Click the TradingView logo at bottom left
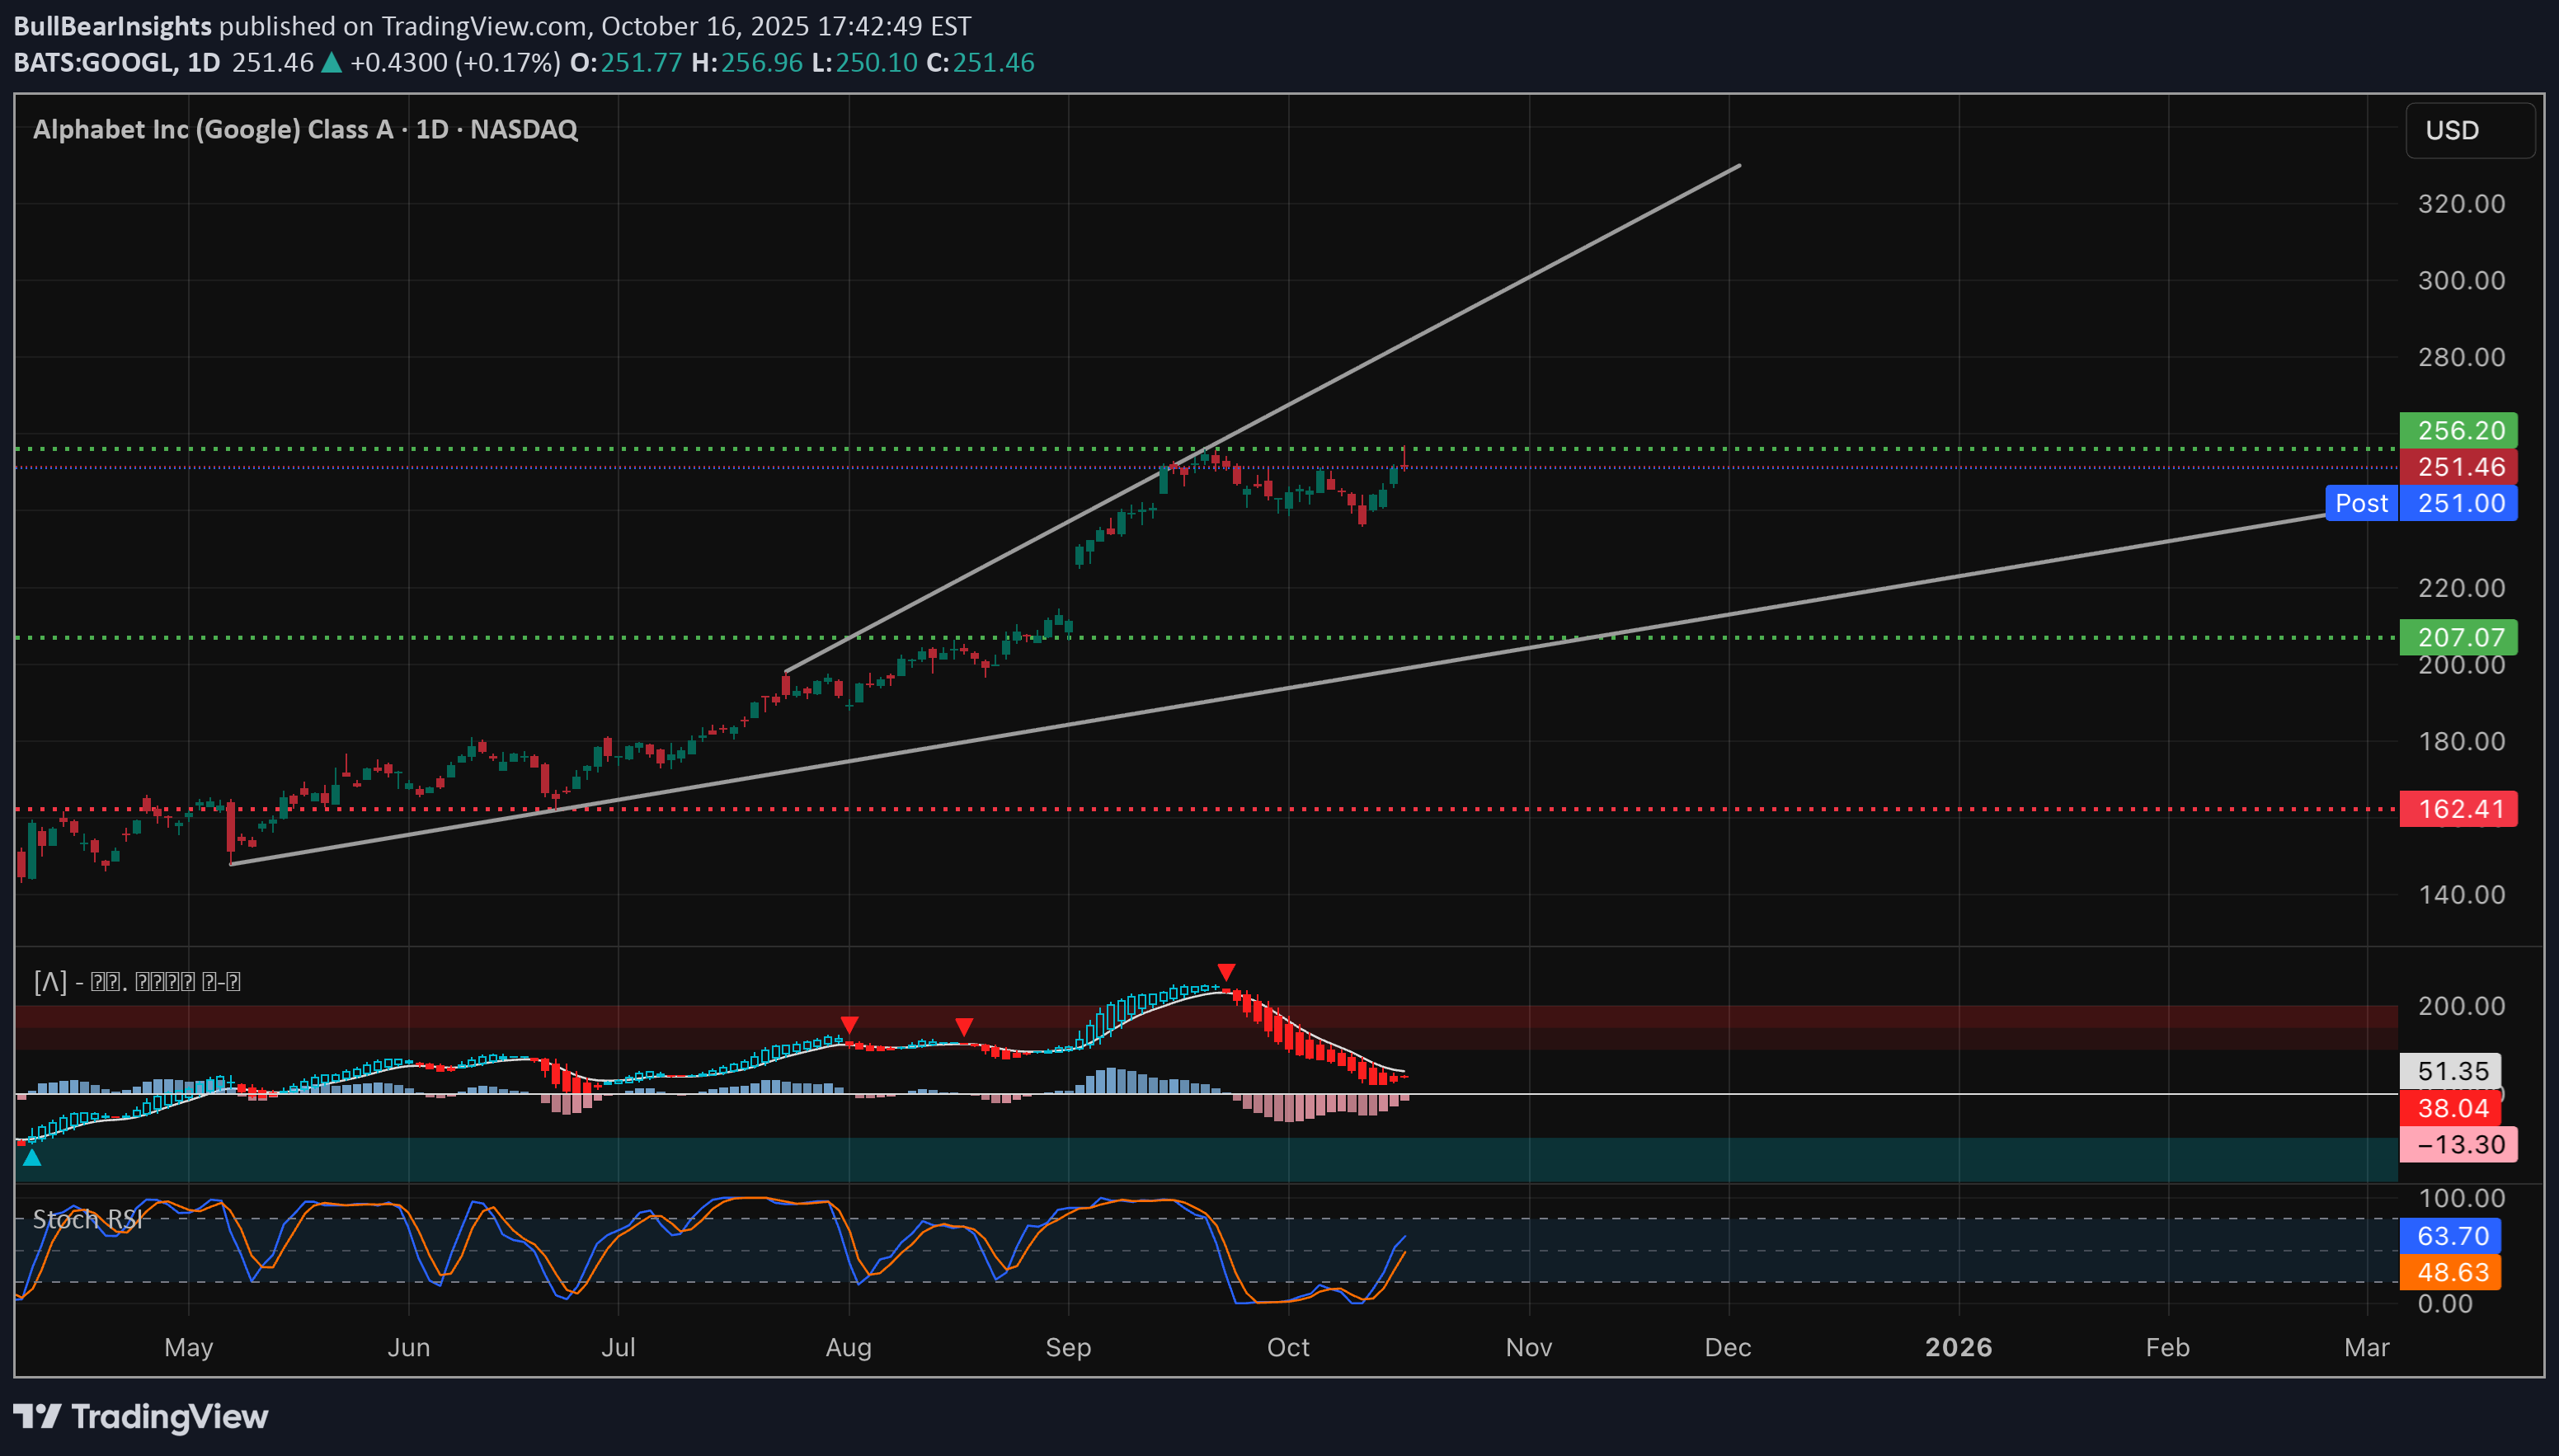This screenshot has height=1456, width=2559. click(x=140, y=1417)
